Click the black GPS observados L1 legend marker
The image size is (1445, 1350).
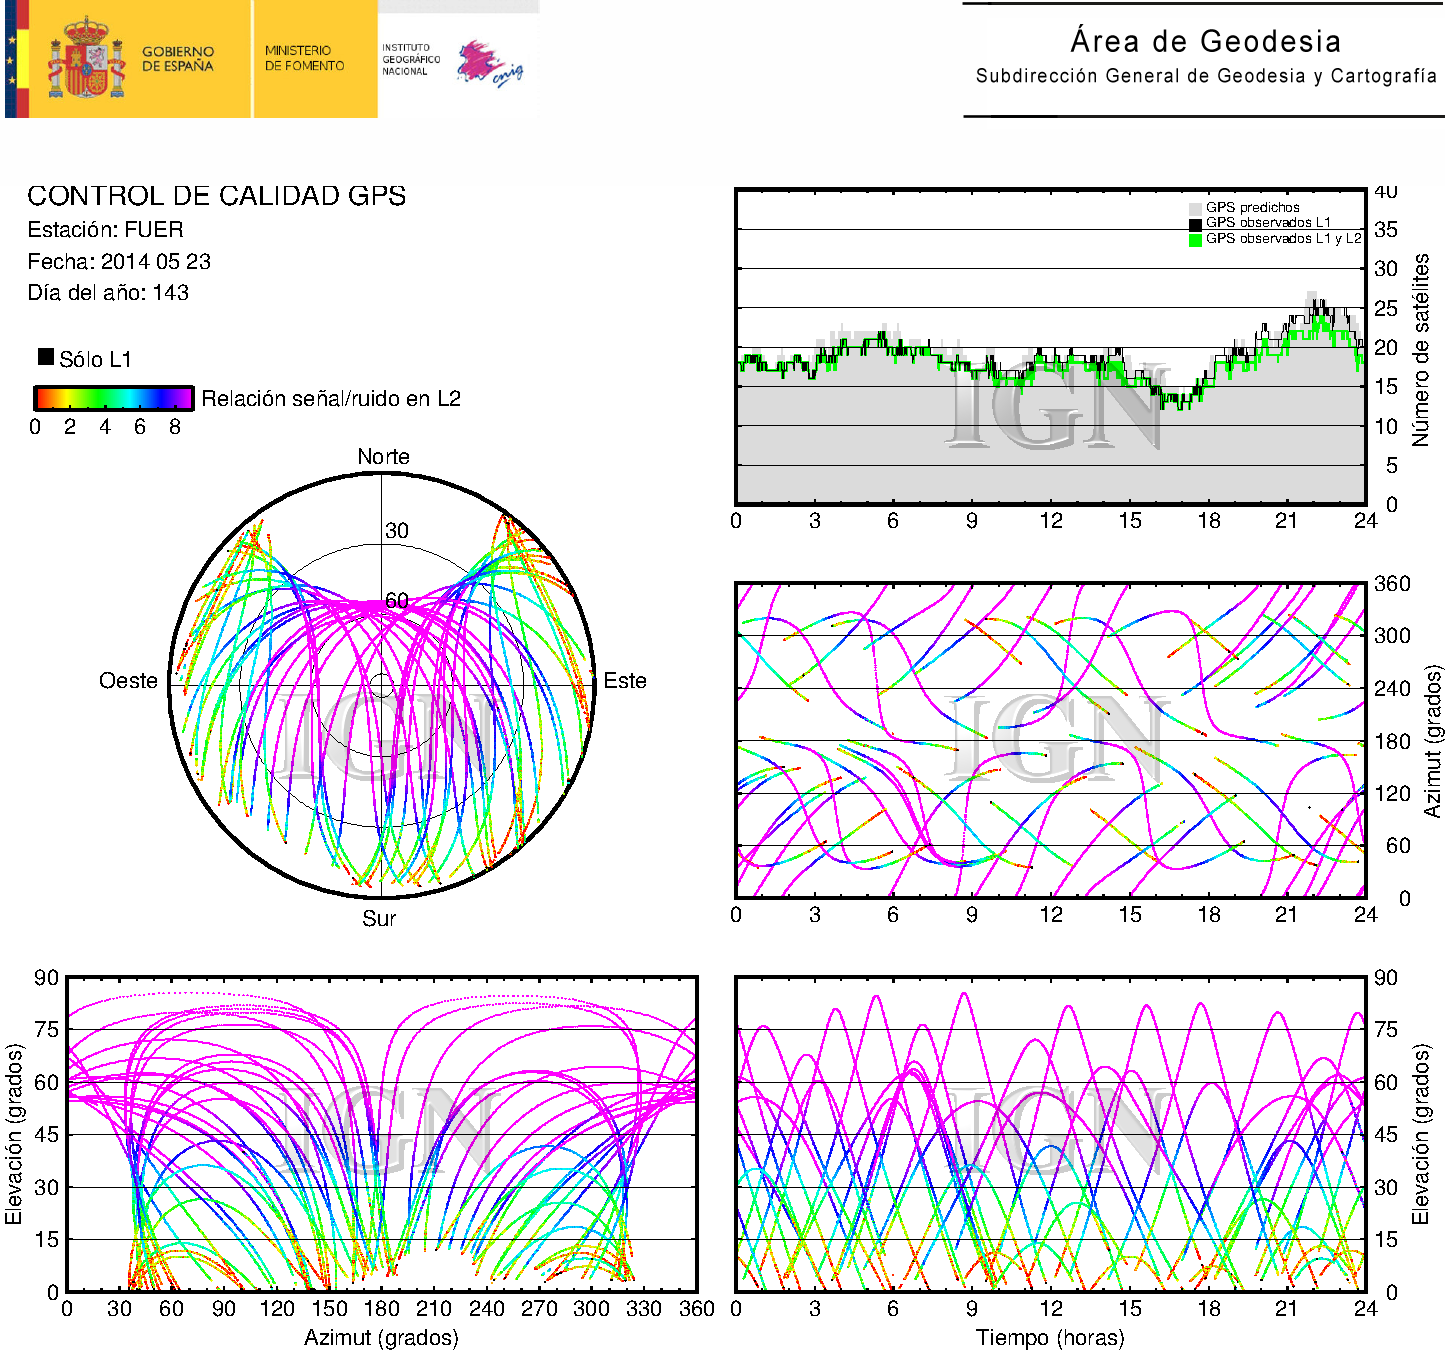tap(1194, 224)
